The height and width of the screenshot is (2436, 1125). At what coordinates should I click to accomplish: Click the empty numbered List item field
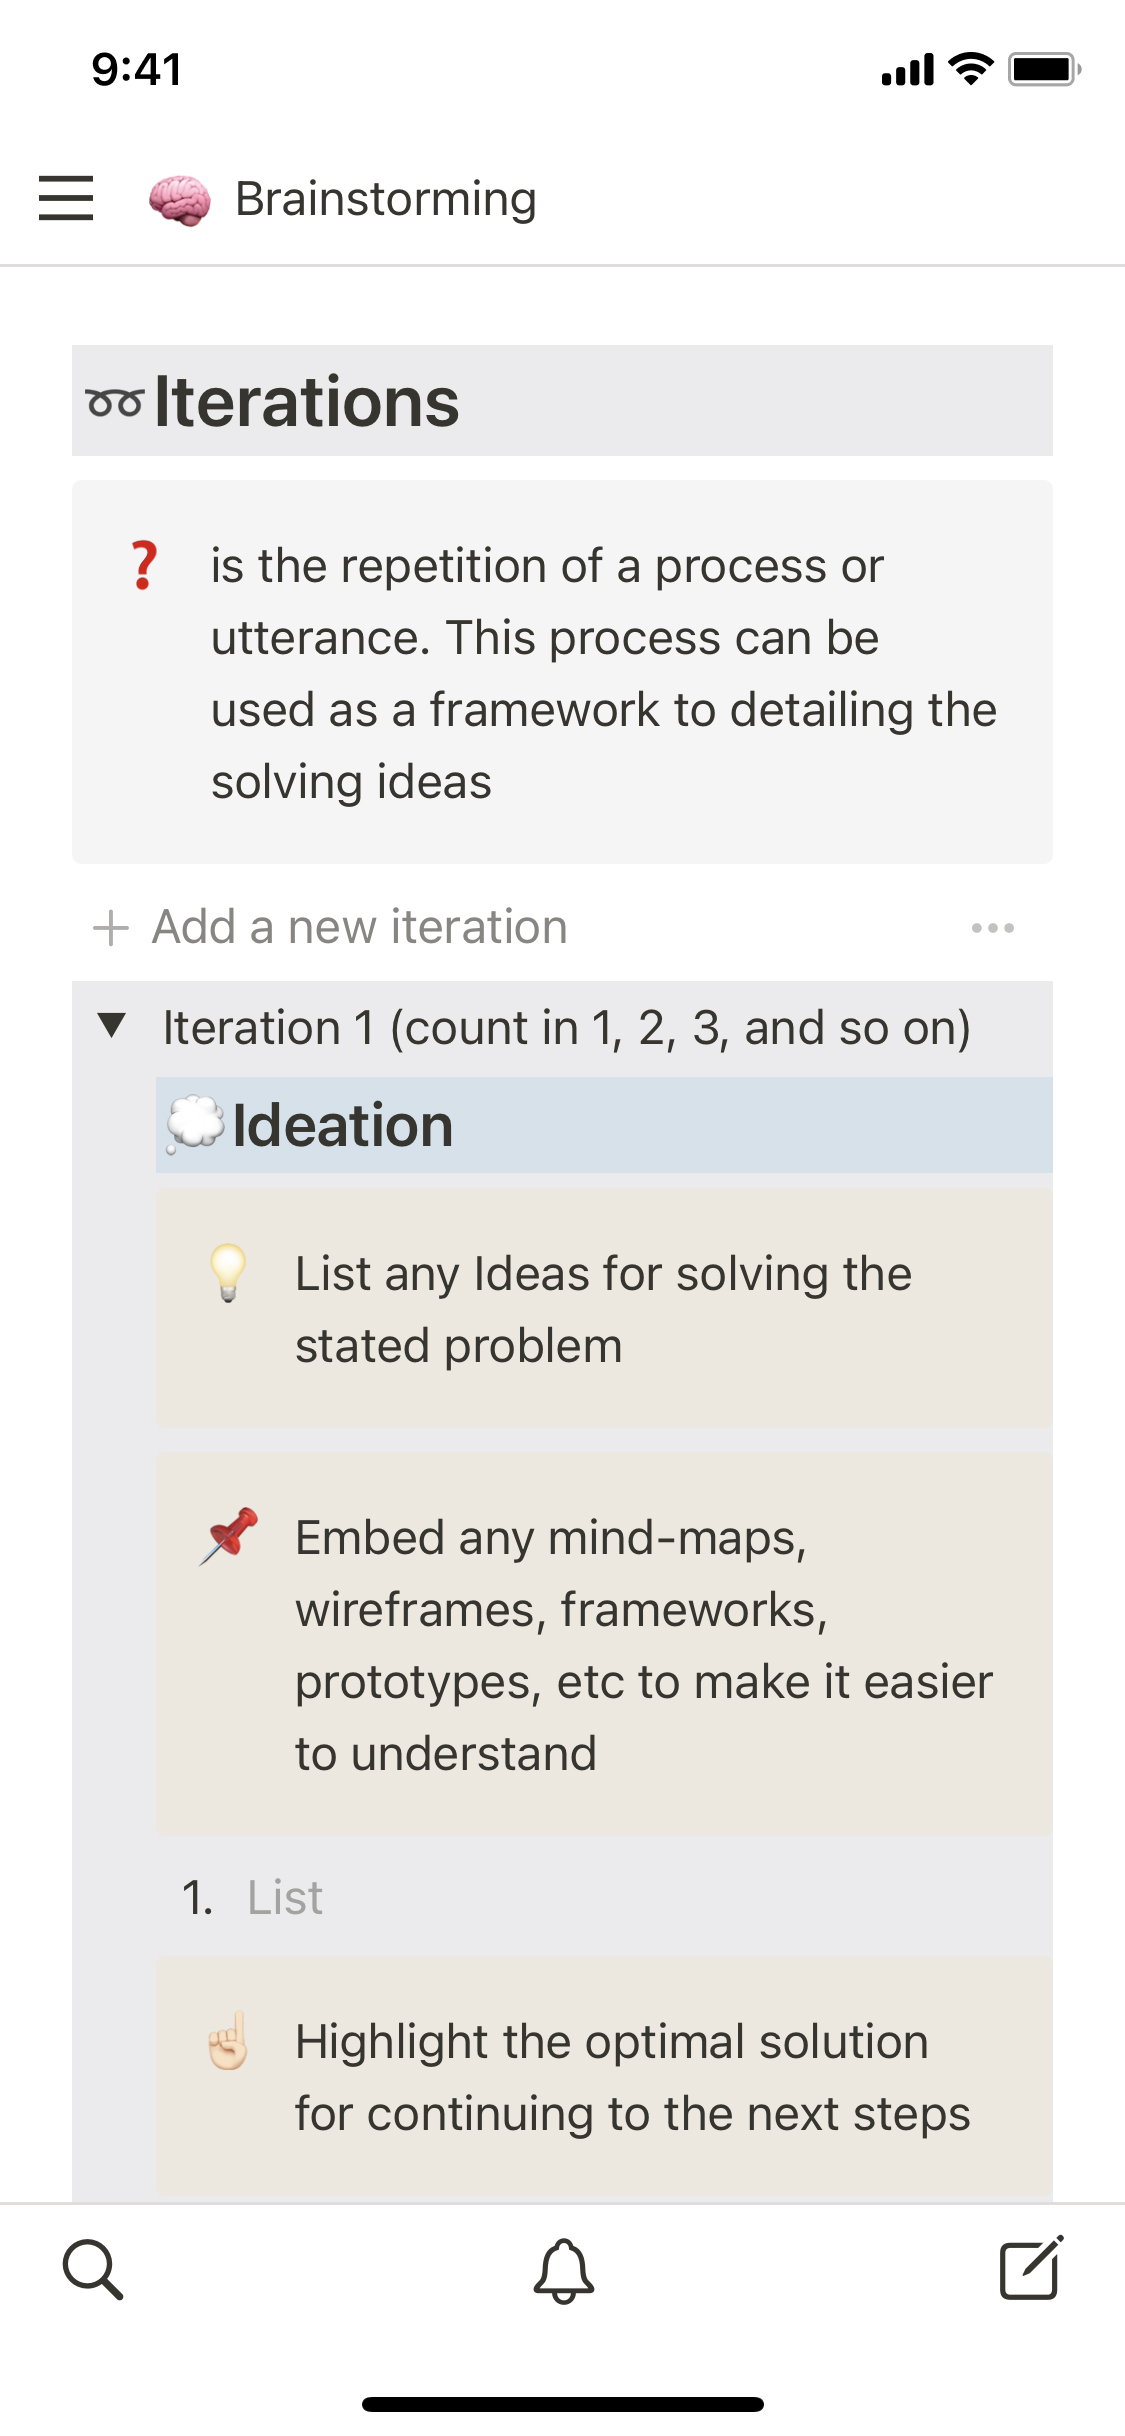click(286, 1897)
